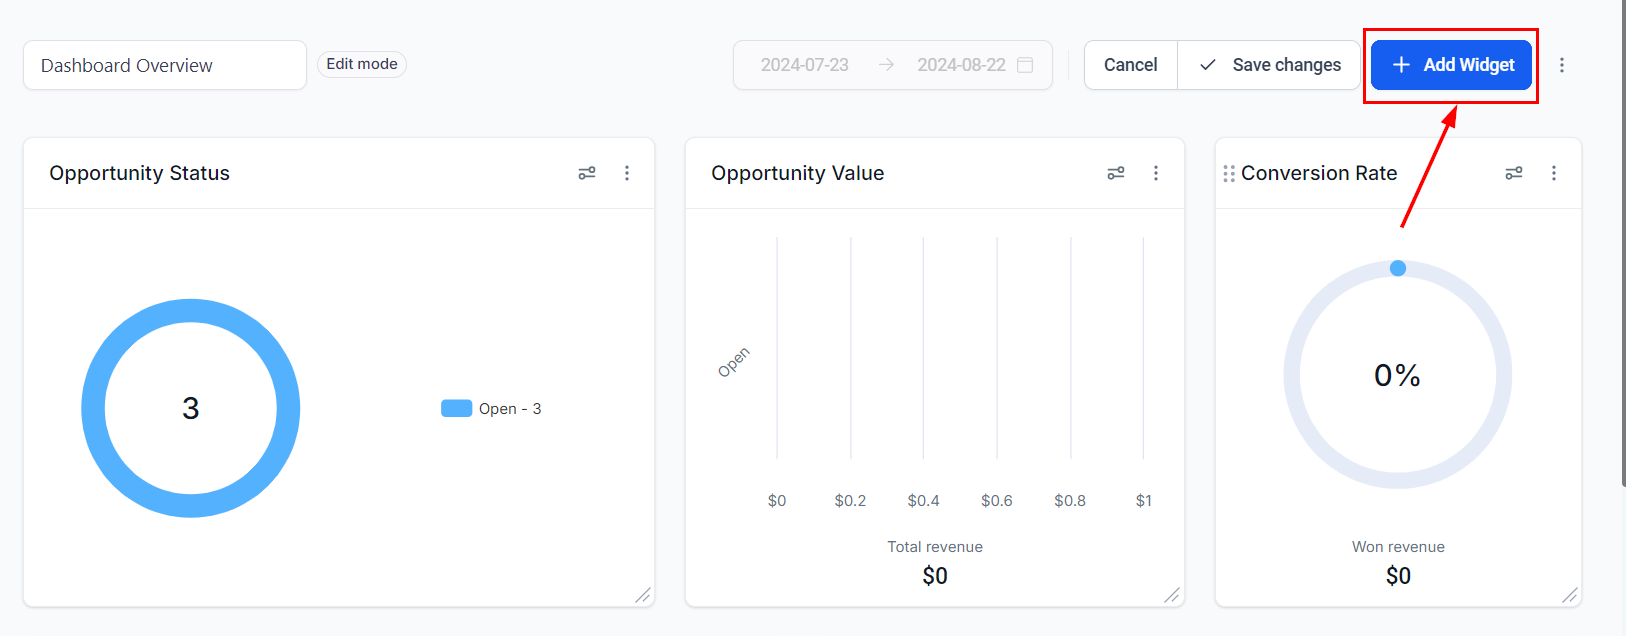Click resize handle of Opportunity Value widget
1626x636 pixels.
pyautogui.click(x=1171, y=595)
